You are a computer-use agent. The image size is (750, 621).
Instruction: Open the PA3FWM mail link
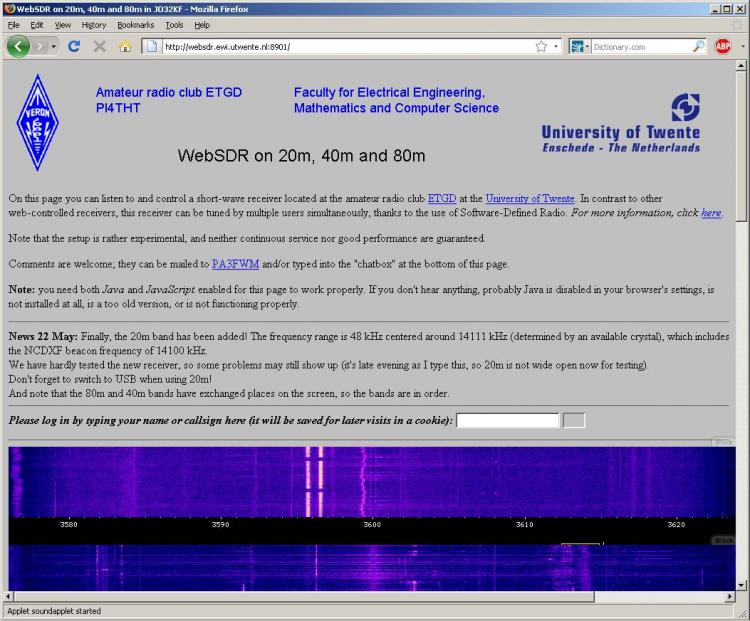(x=235, y=264)
